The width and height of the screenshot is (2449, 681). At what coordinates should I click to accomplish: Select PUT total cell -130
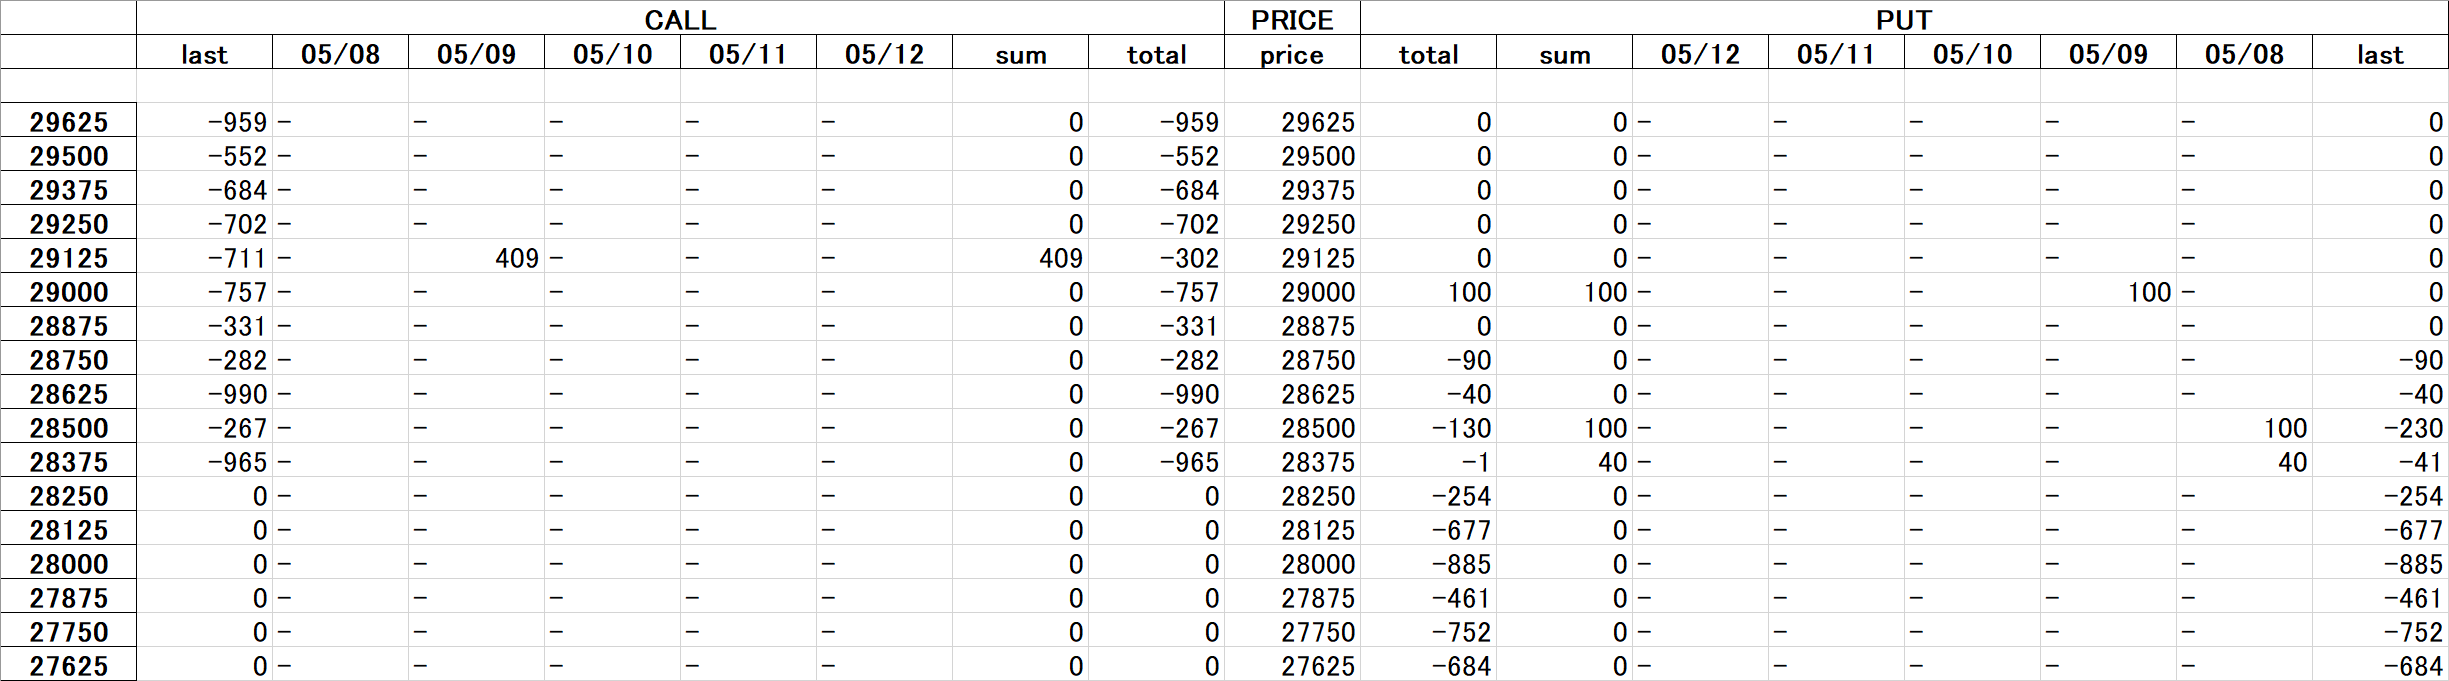pos(1428,427)
